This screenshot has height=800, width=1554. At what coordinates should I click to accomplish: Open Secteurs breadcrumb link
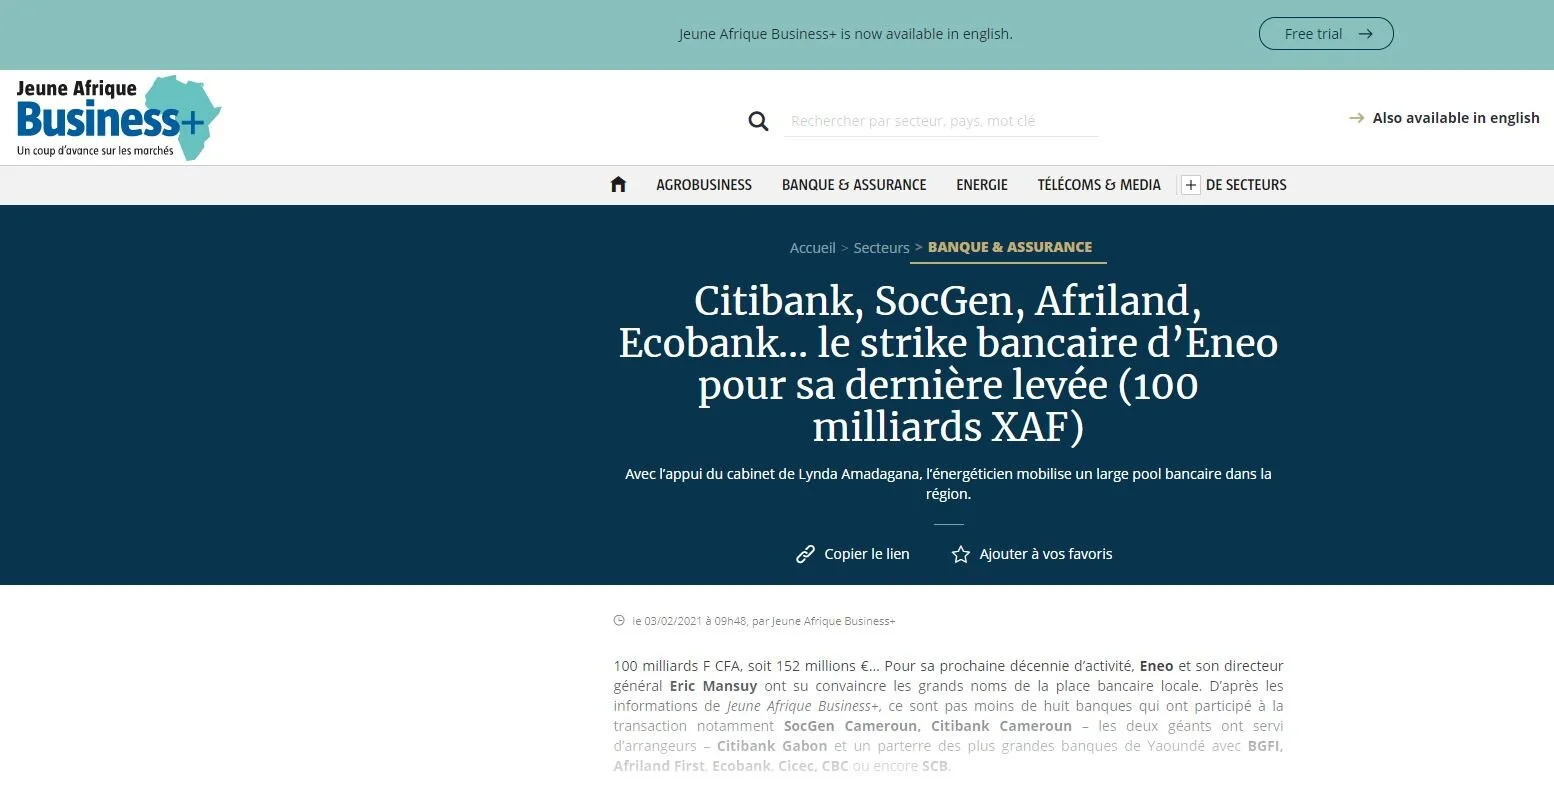pos(881,248)
